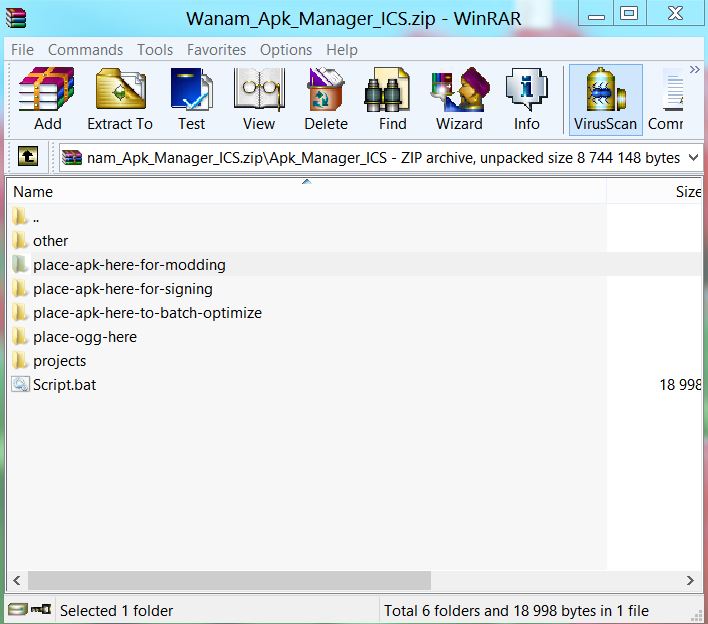Open the File menu

point(22,50)
